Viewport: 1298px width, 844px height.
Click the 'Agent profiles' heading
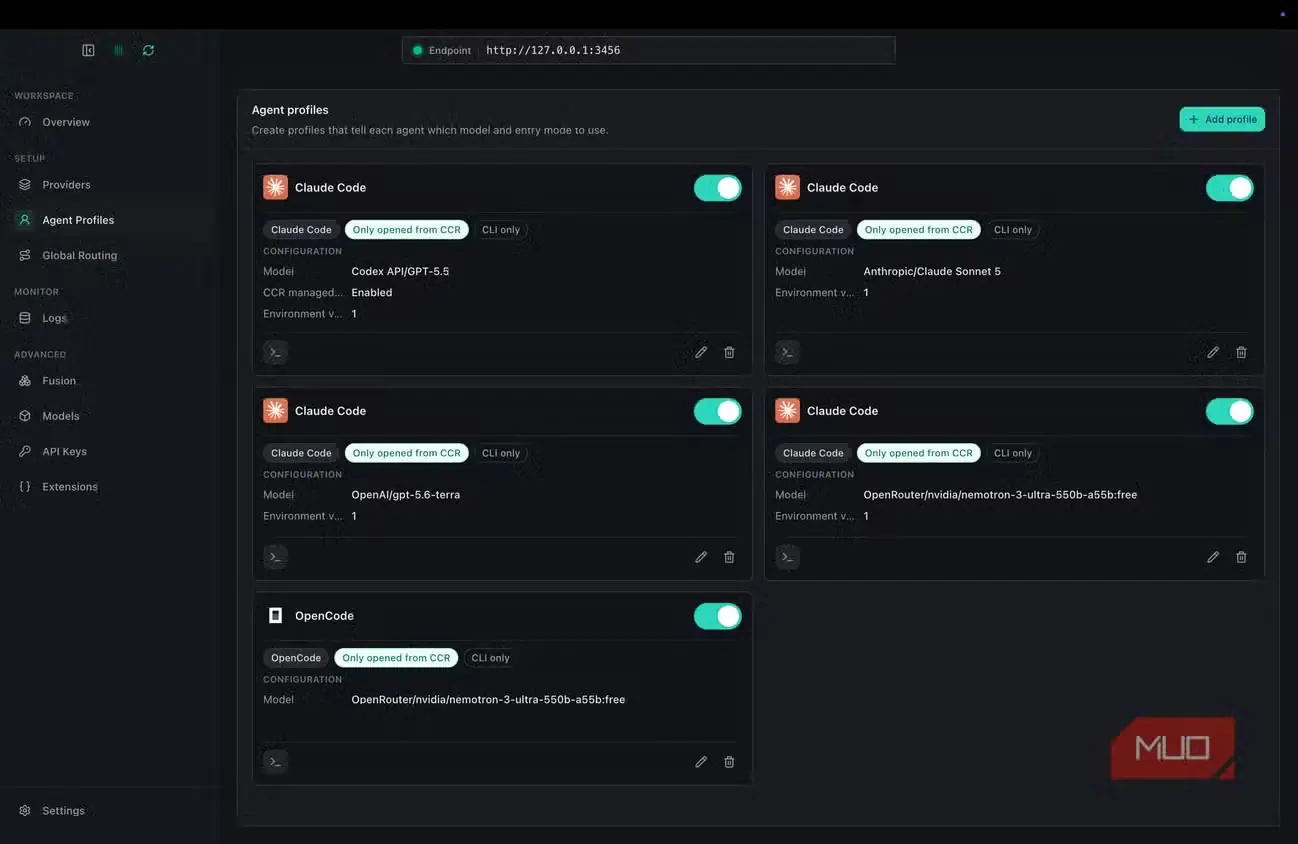(290, 110)
